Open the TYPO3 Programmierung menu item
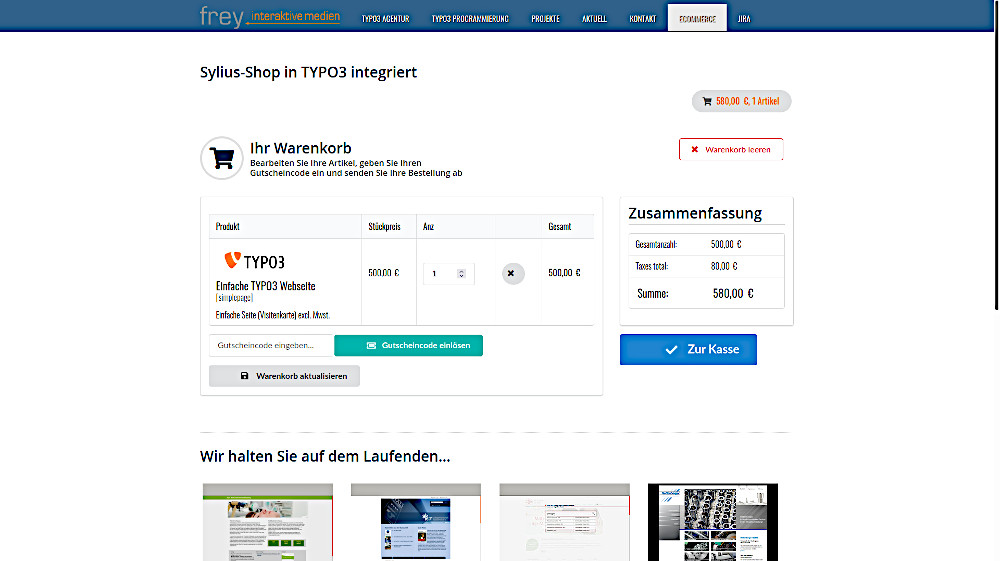Screen dimensions: 1000x561 click(x=470, y=19)
